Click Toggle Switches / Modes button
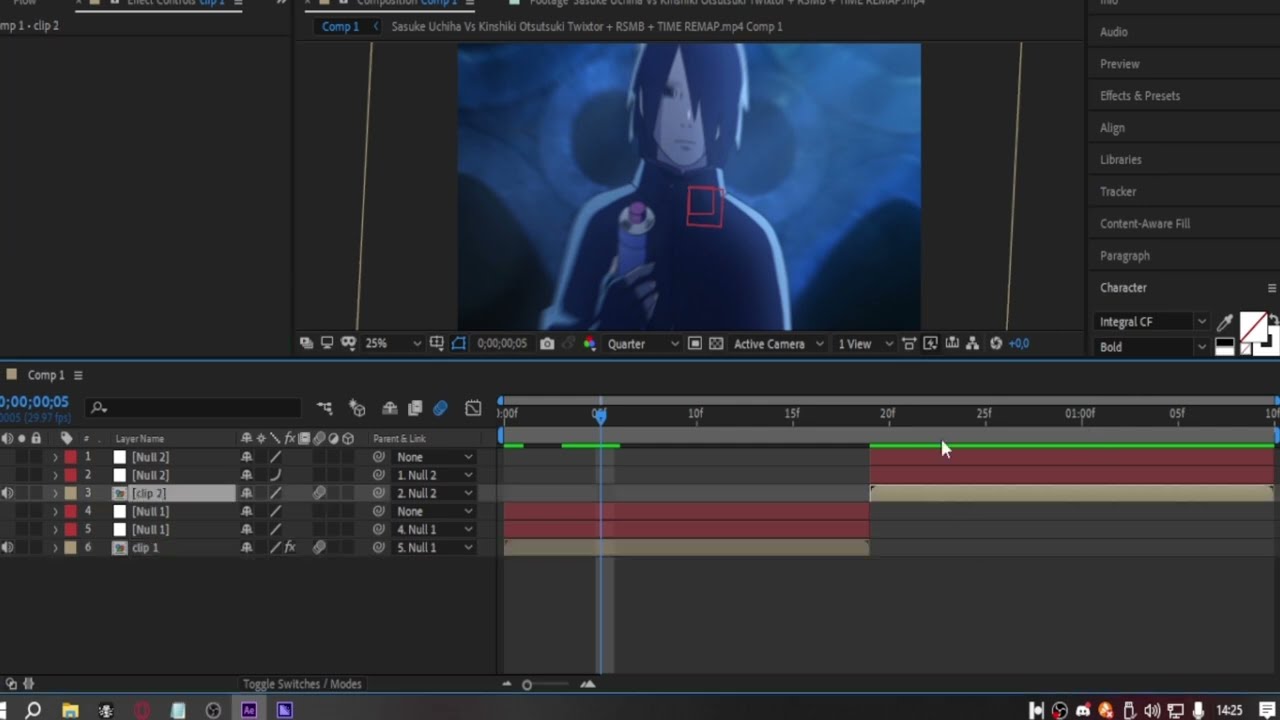 coord(302,684)
